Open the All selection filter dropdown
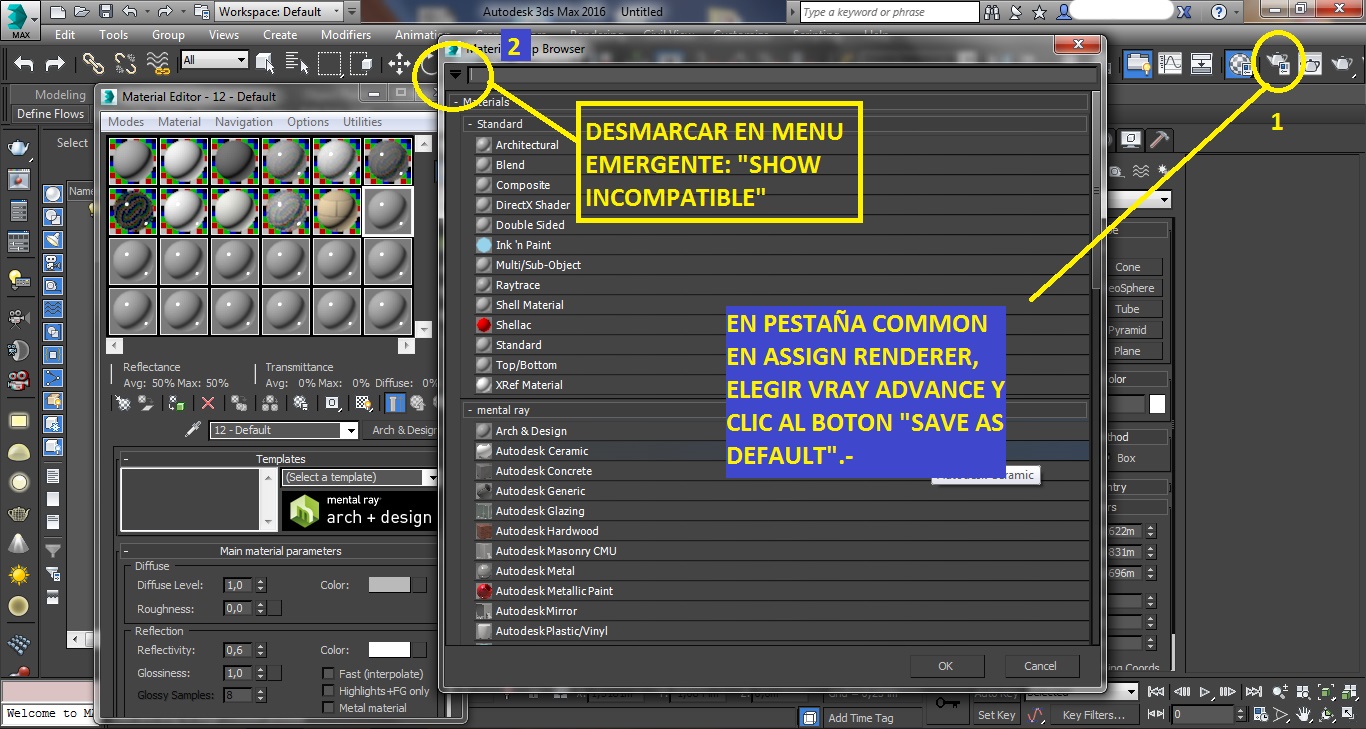Screen dimensions: 1366x729 pos(214,60)
